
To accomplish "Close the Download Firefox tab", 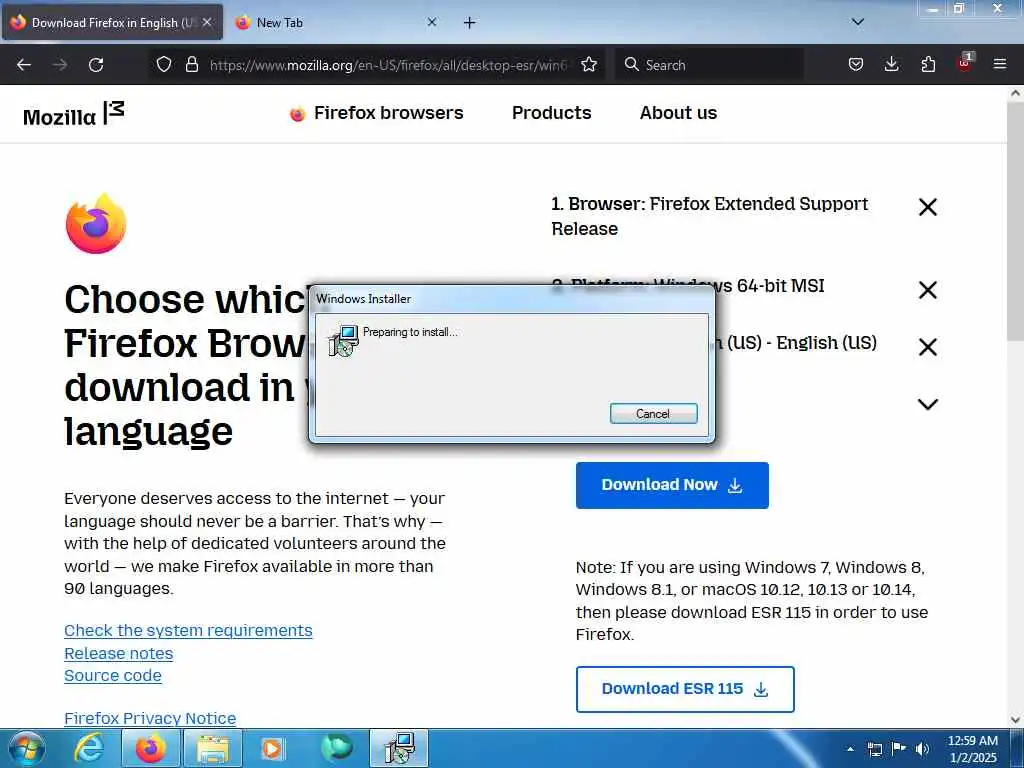I will click(207, 22).
